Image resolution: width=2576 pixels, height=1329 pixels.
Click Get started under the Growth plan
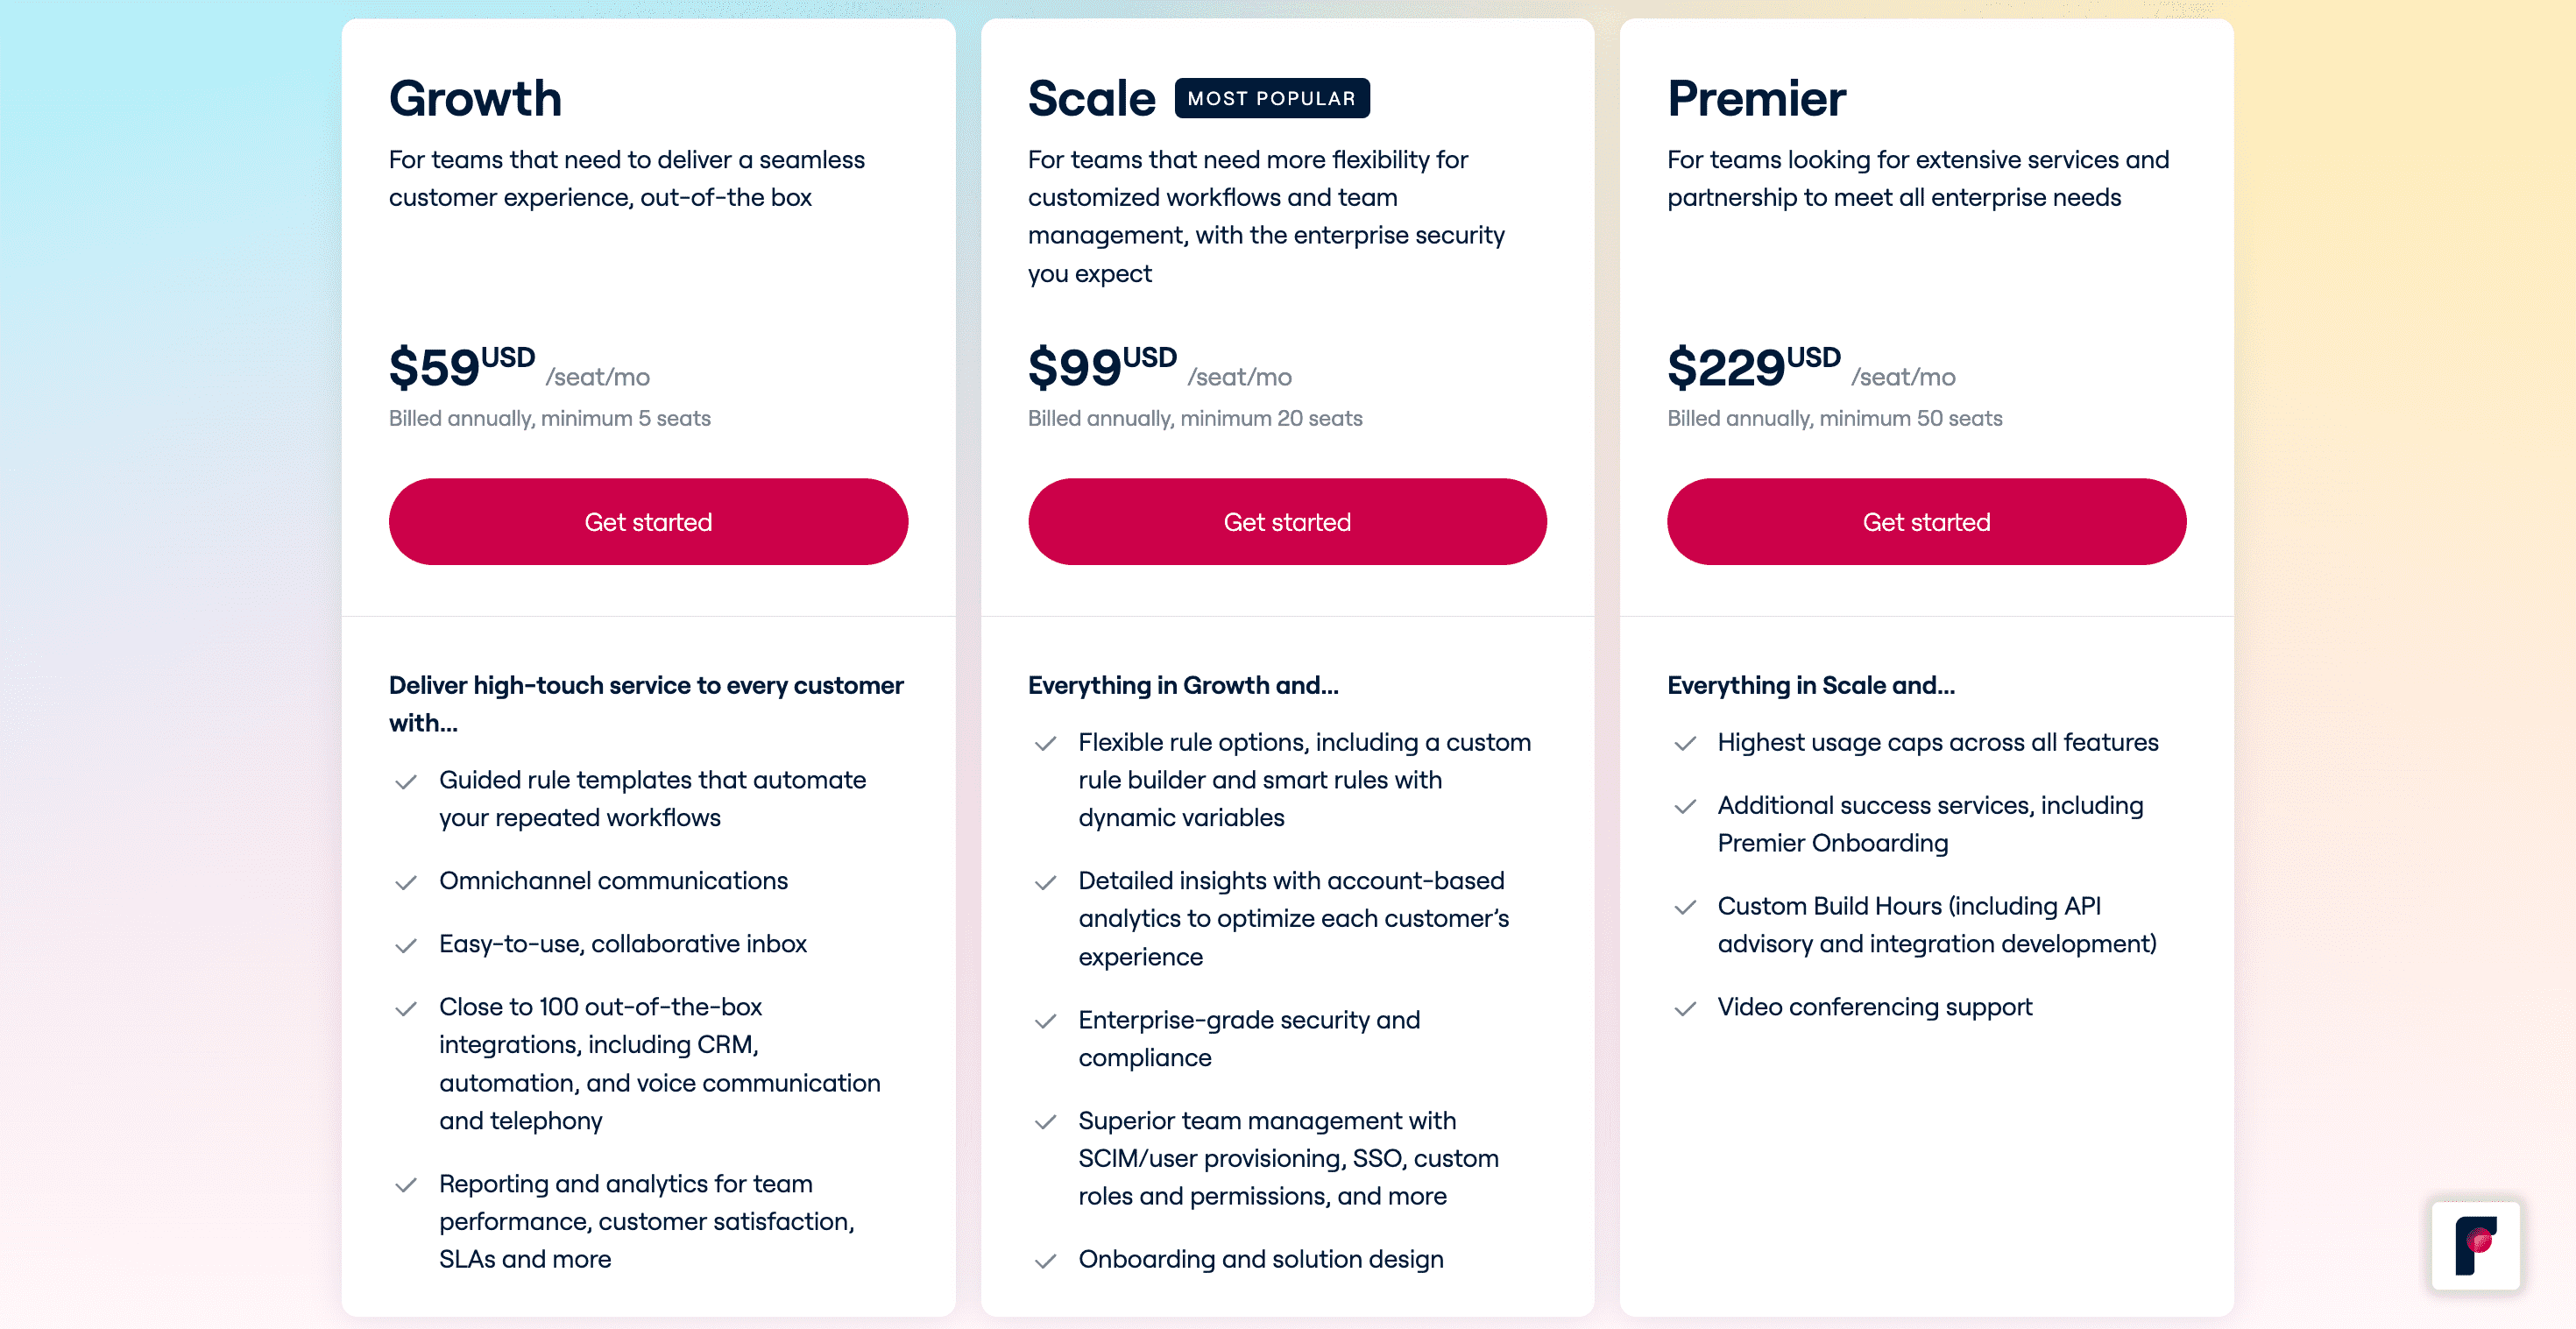tap(648, 522)
